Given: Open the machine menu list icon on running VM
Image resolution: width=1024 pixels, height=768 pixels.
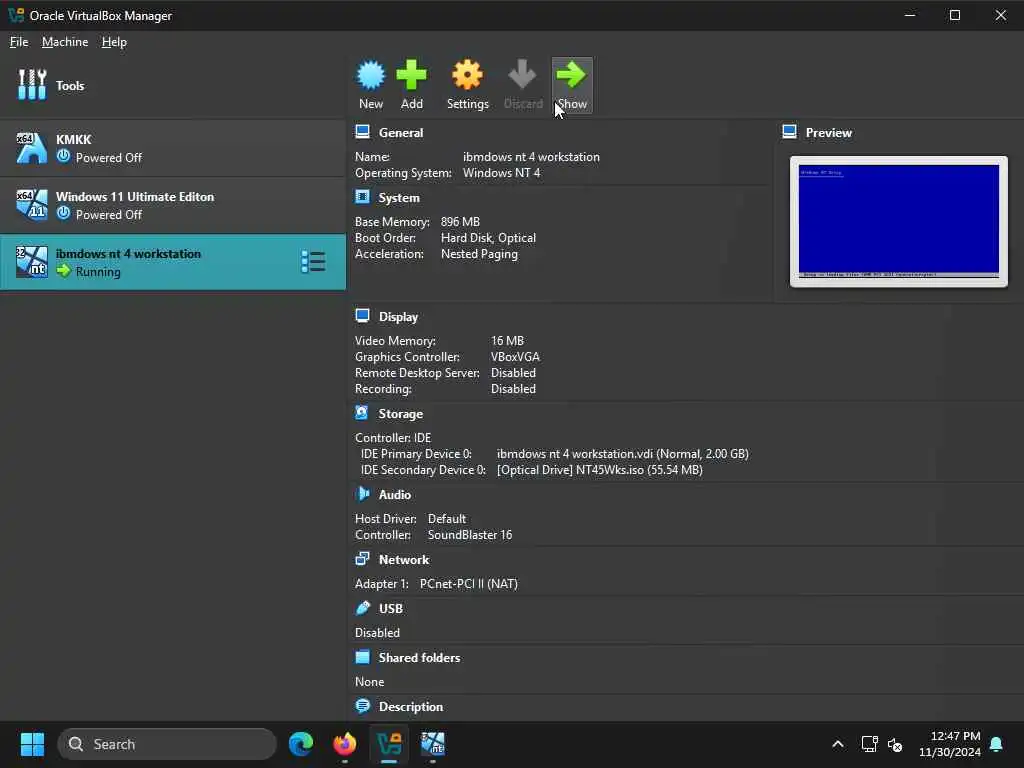Looking at the screenshot, I should tap(313, 261).
